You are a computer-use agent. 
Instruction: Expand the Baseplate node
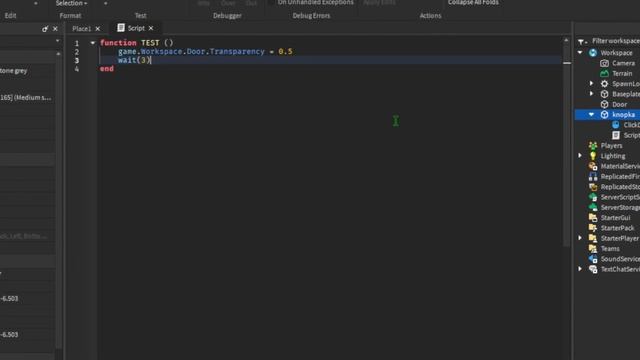click(x=591, y=93)
